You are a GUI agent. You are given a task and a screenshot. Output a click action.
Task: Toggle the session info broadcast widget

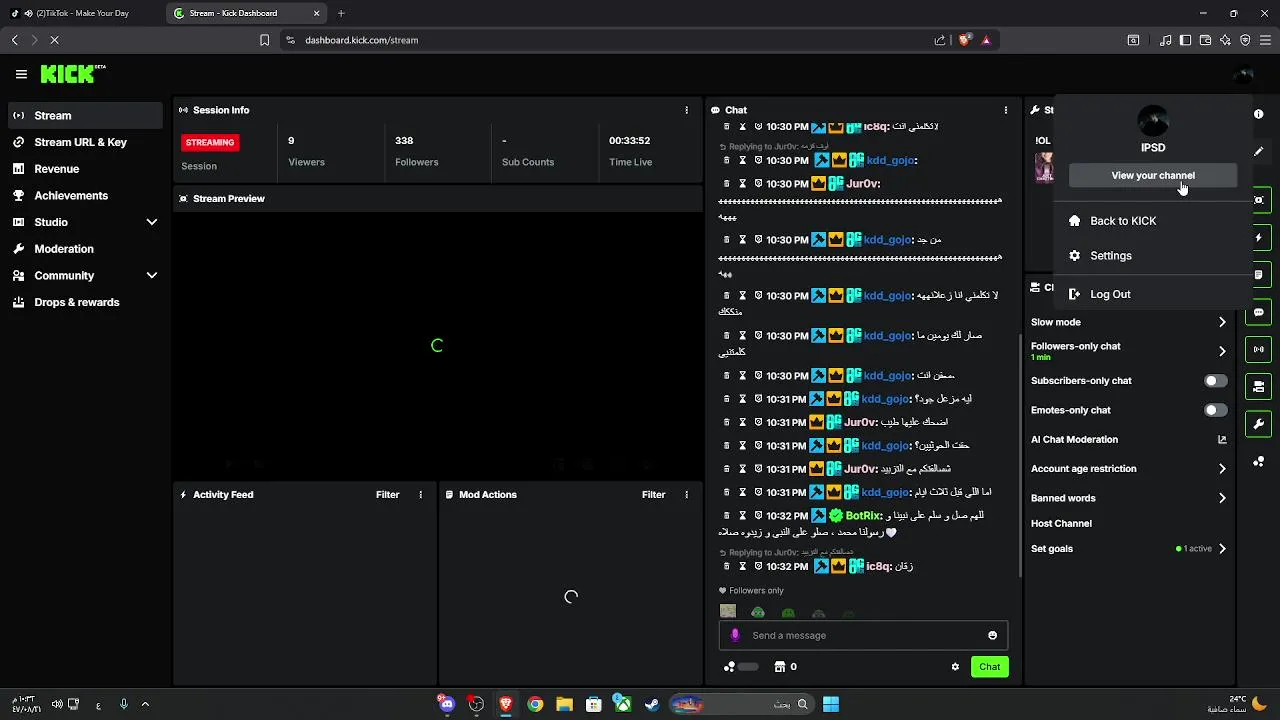point(1258,349)
